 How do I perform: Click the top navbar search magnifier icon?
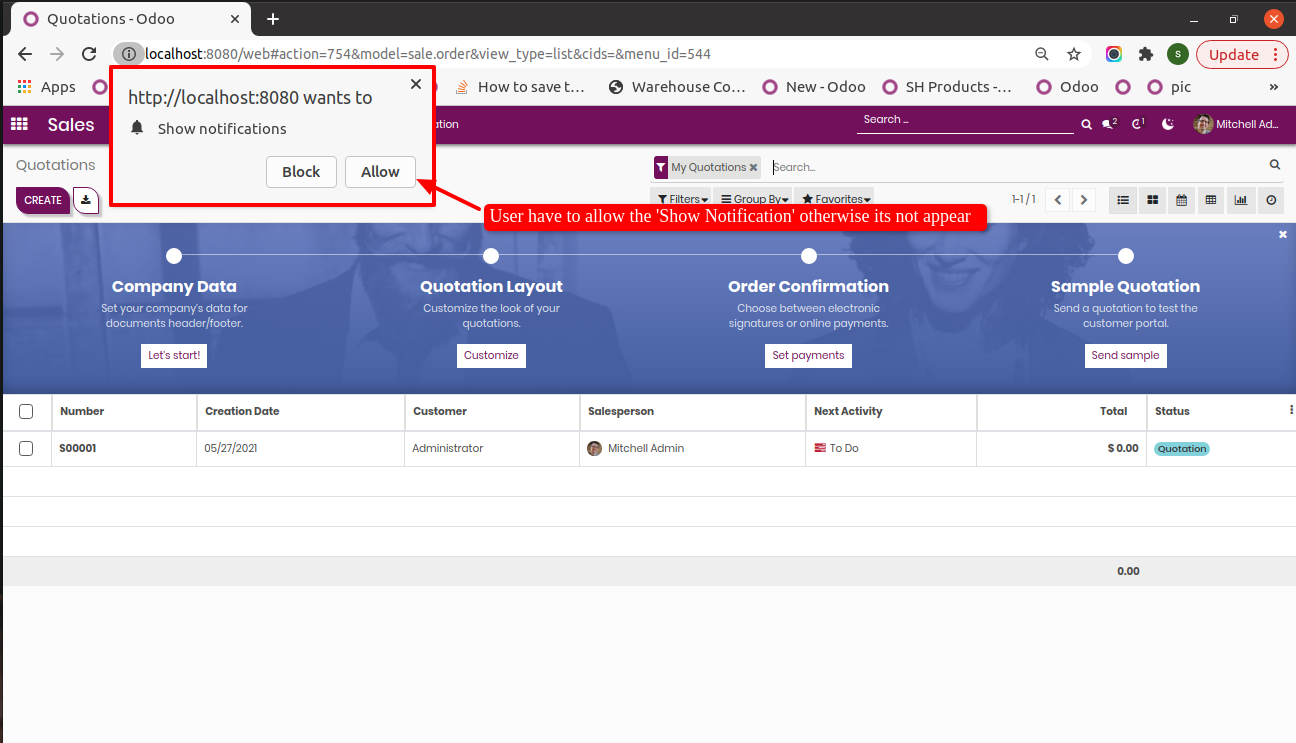pyautogui.click(x=1086, y=125)
